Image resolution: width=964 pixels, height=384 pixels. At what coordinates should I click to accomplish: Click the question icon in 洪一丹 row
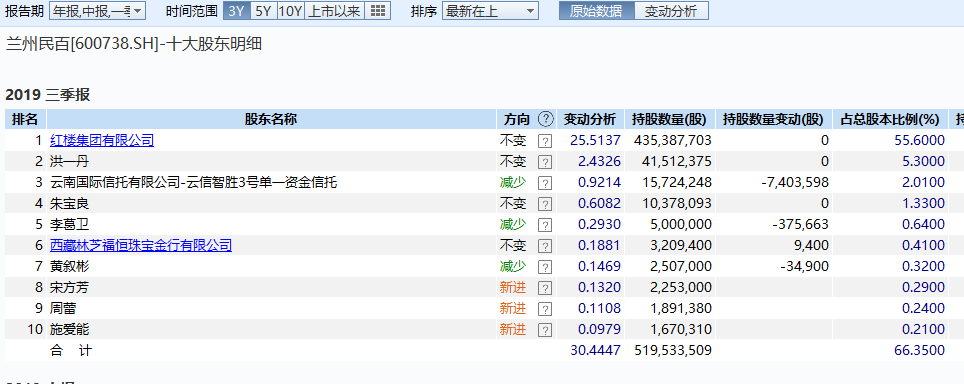pos(545,162)
